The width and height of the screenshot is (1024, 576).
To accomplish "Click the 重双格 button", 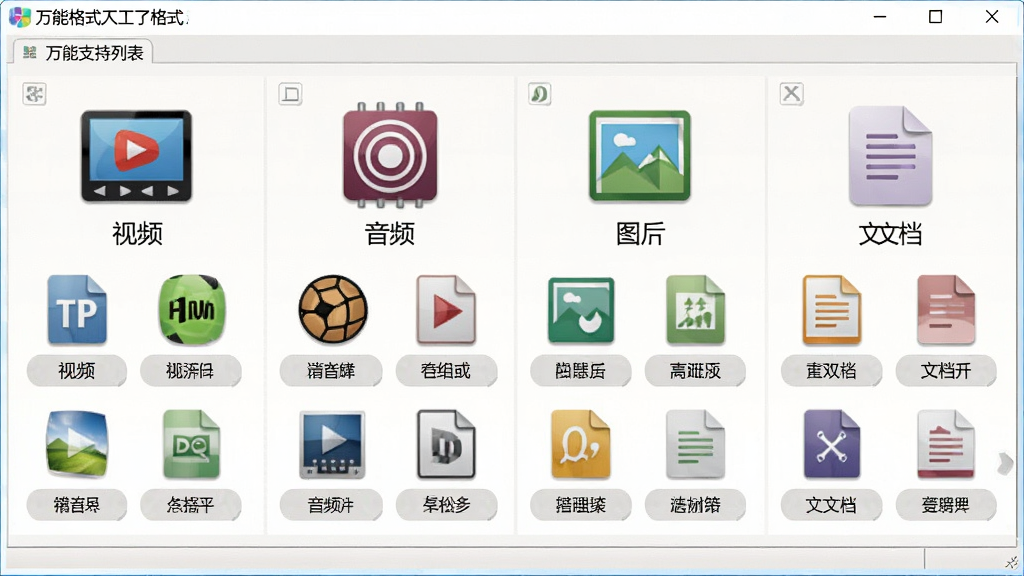I will 831,371.
